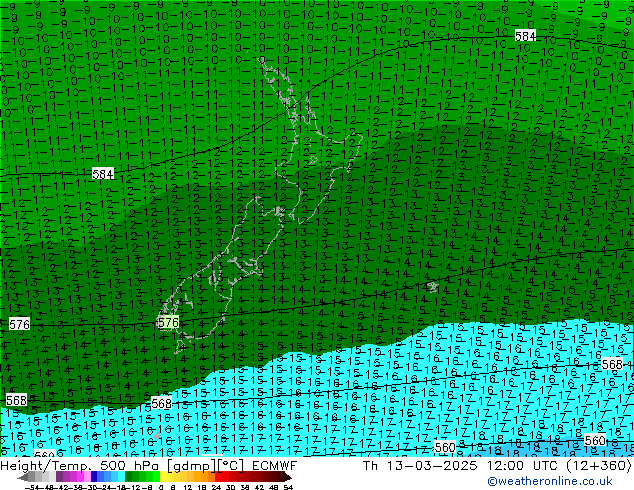Screen dimensions: 634x490
Task: Click the 560 contour label near the right border
Action: tap(595, 440)
